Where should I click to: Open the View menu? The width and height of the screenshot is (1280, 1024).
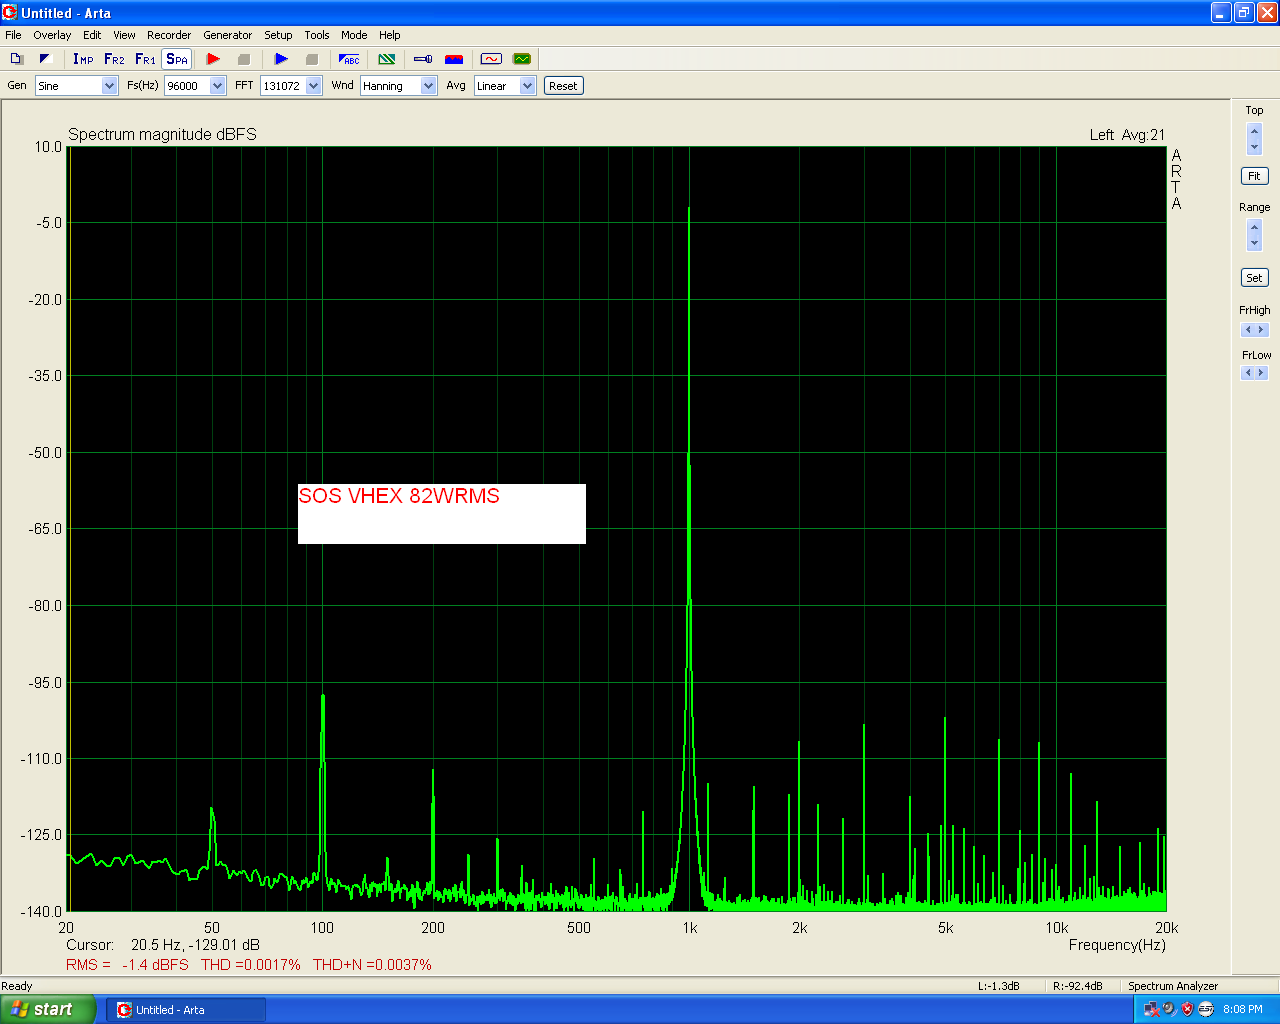124,35
